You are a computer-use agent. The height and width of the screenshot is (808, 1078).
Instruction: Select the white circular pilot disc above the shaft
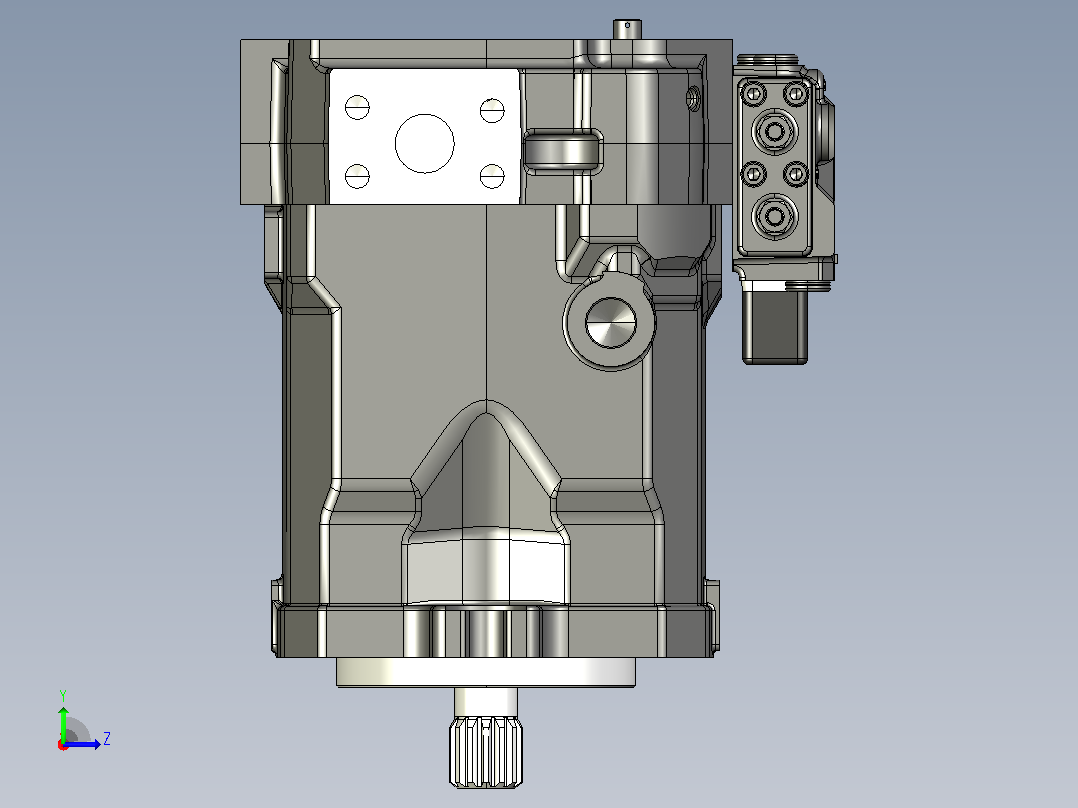(486, 672)
